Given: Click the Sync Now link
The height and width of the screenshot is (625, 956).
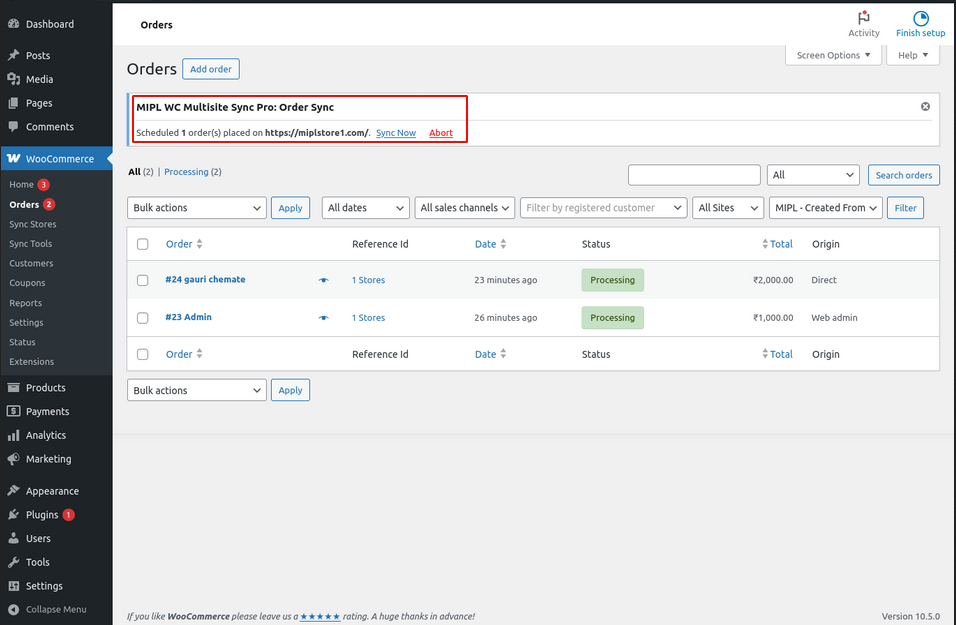Looking at the screenshot, I should 396,133.
